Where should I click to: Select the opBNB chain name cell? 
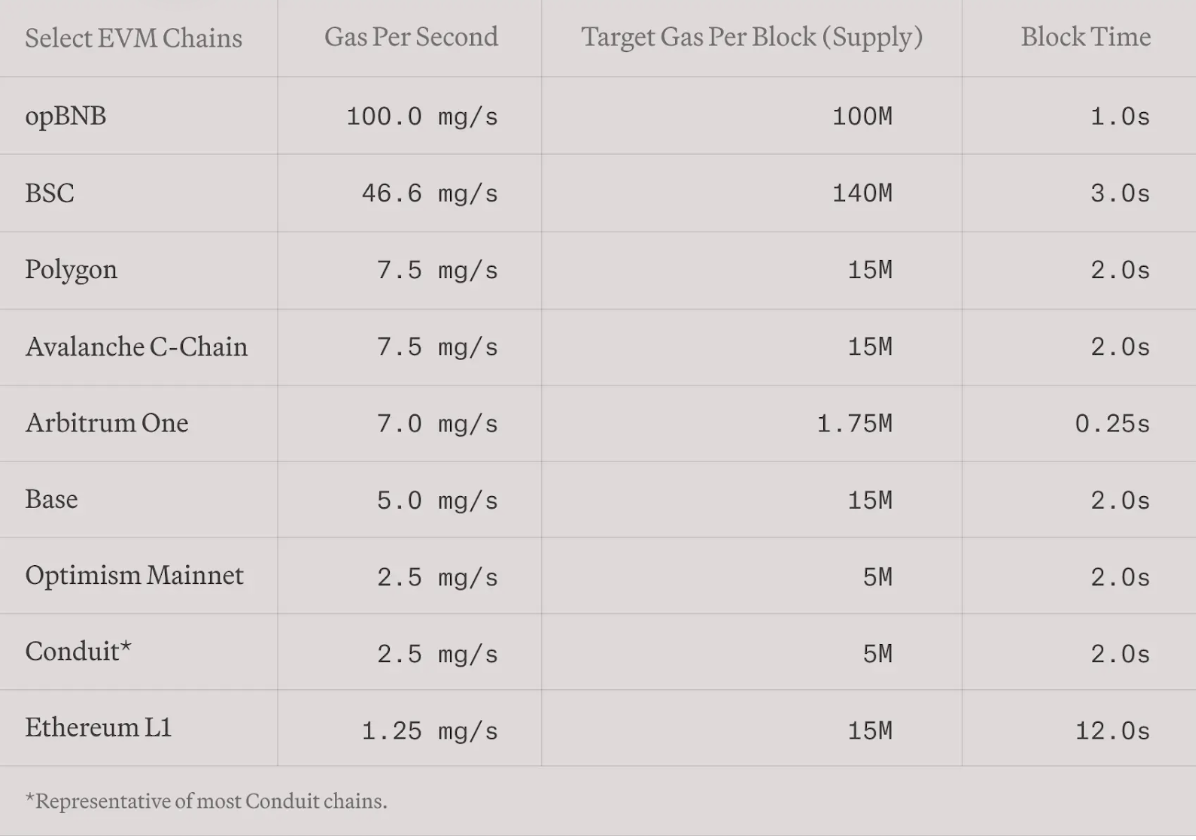(66, 116)
